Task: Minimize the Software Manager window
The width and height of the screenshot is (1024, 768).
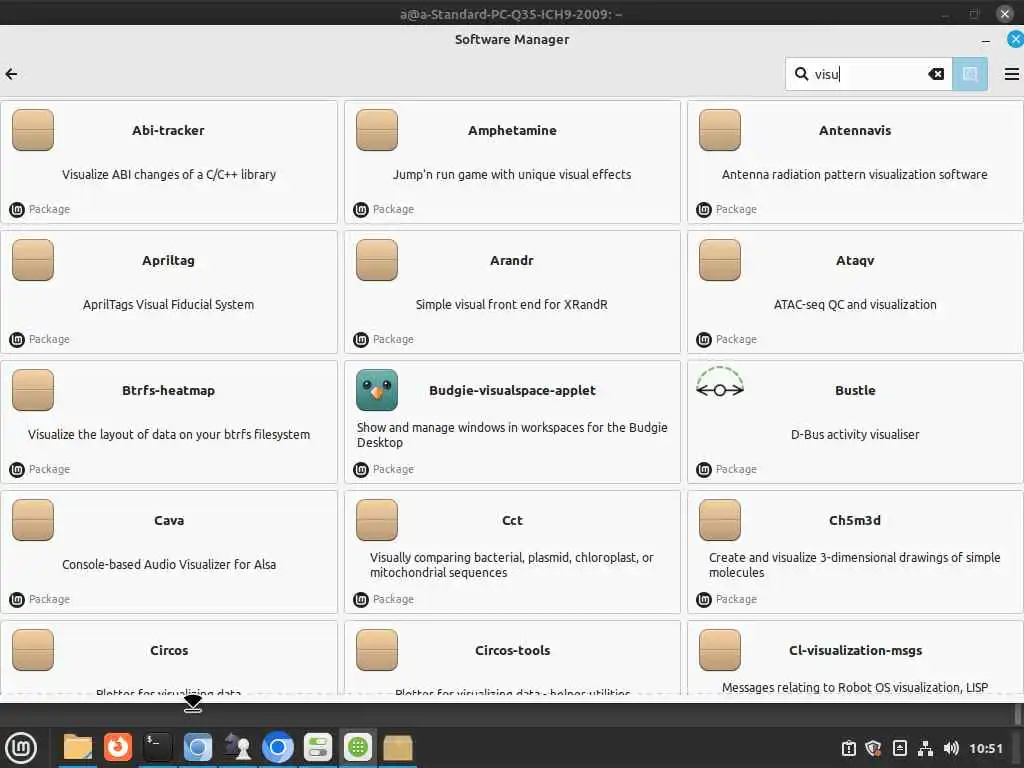Action: 985,40
